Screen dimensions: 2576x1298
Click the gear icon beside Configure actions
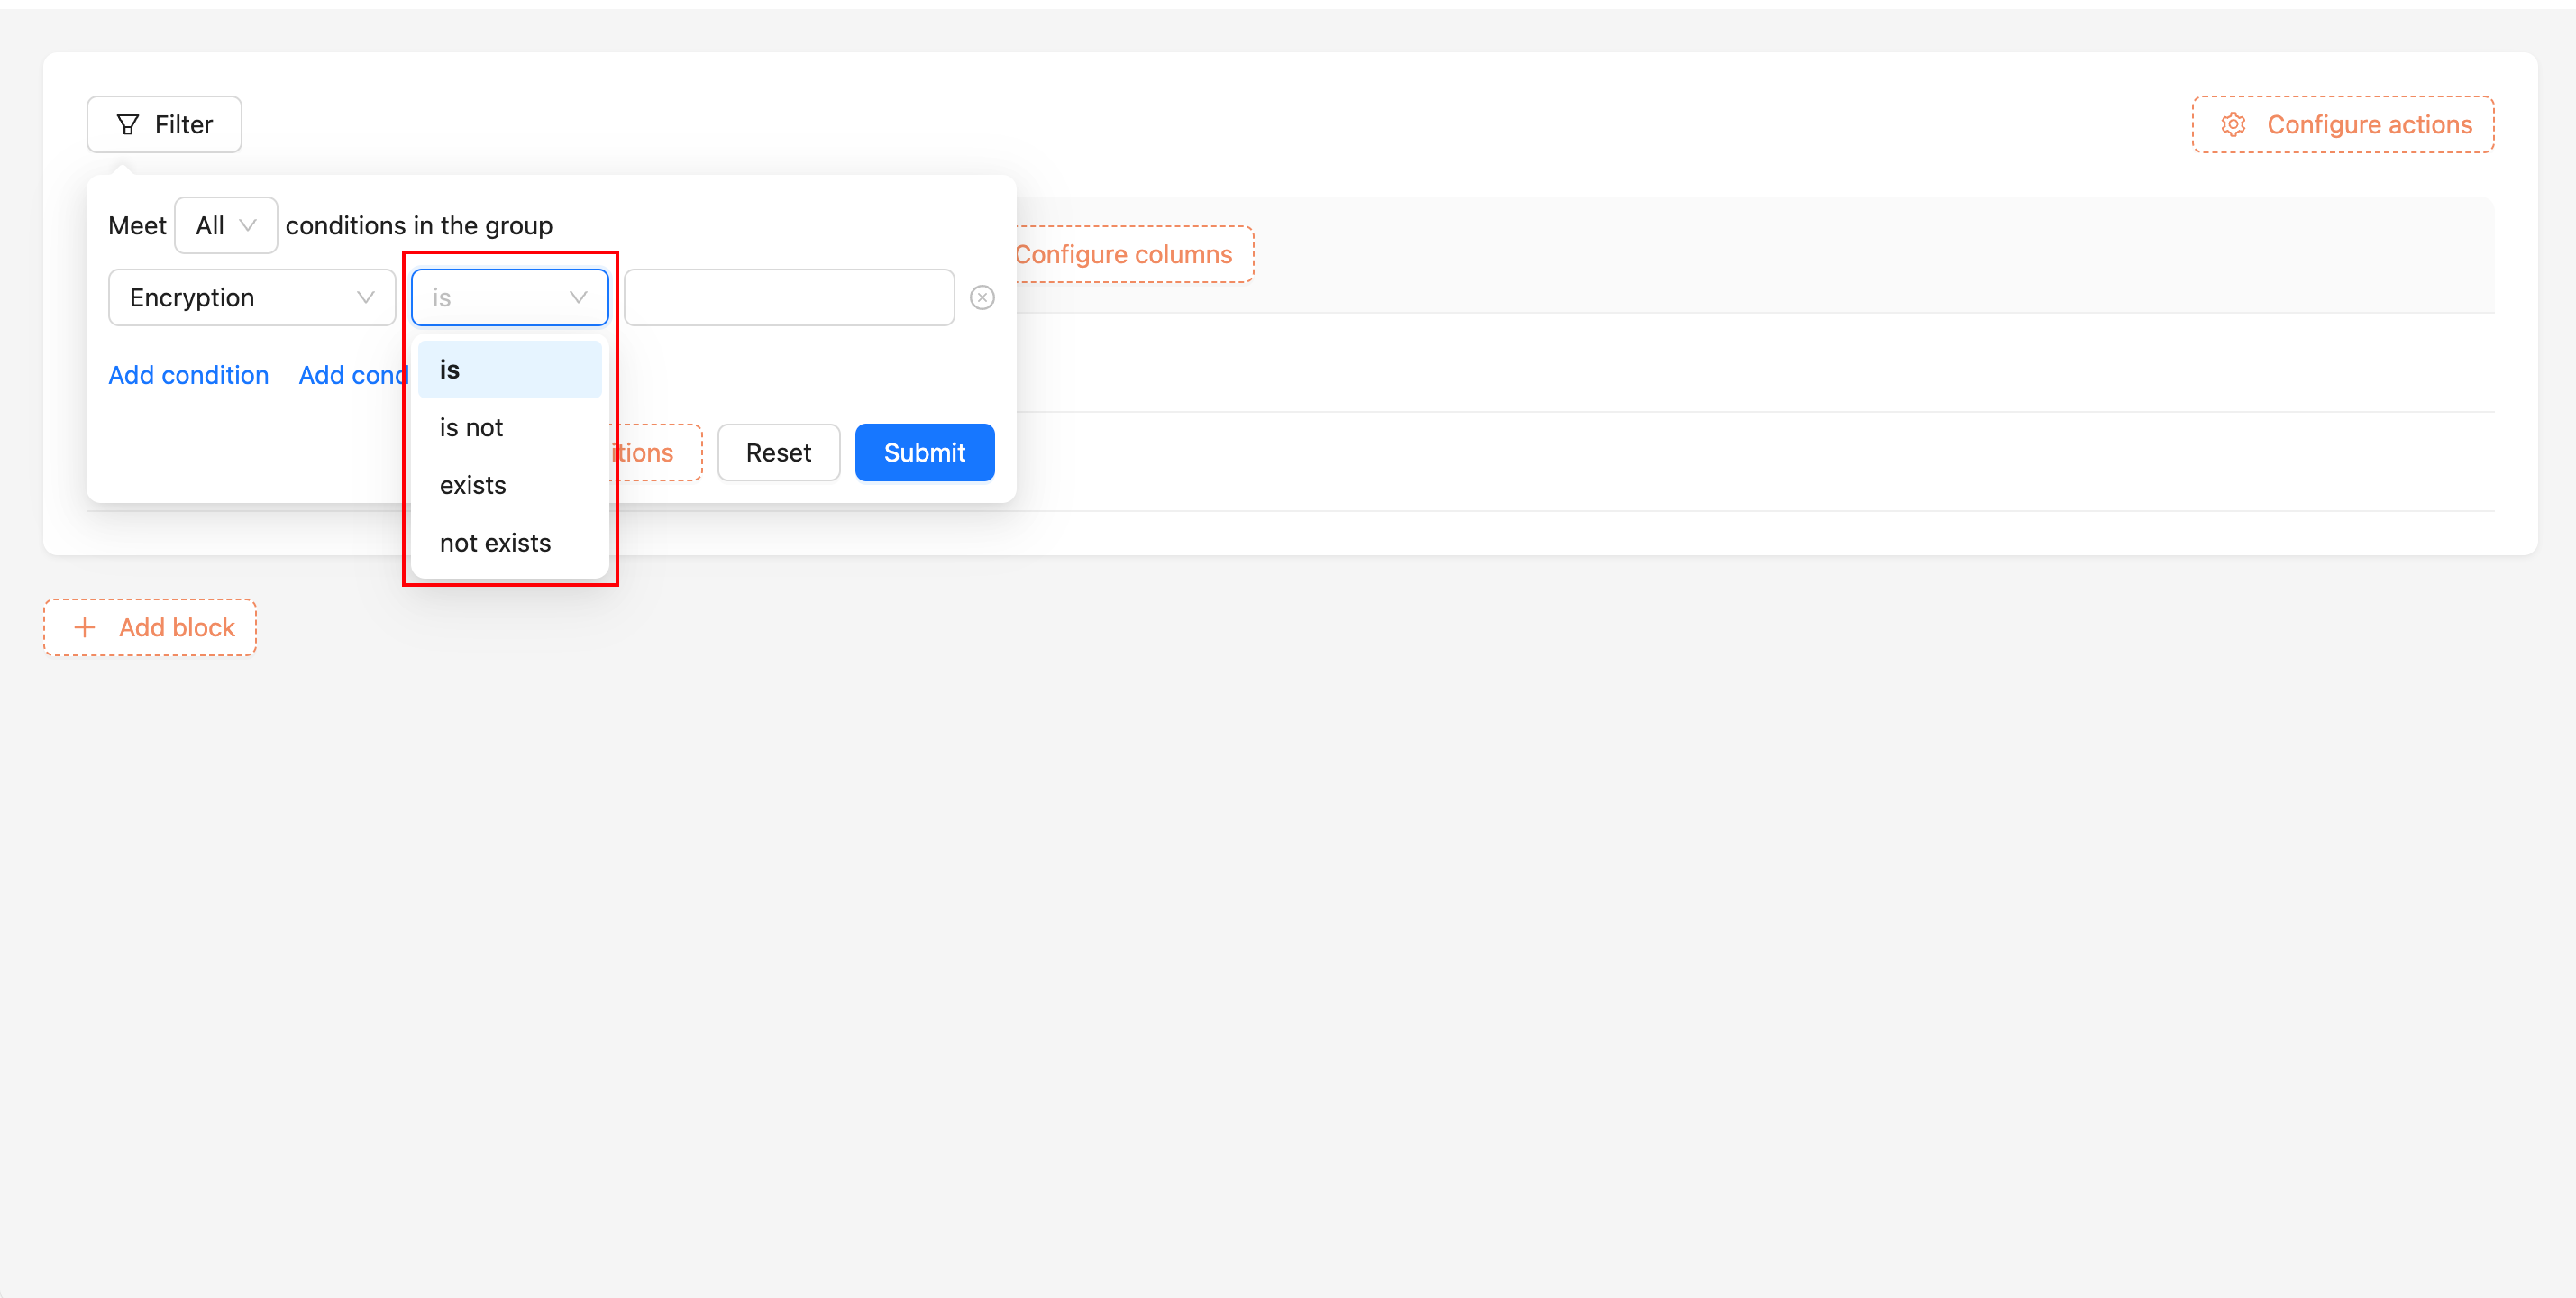[x=2233, y=124]
